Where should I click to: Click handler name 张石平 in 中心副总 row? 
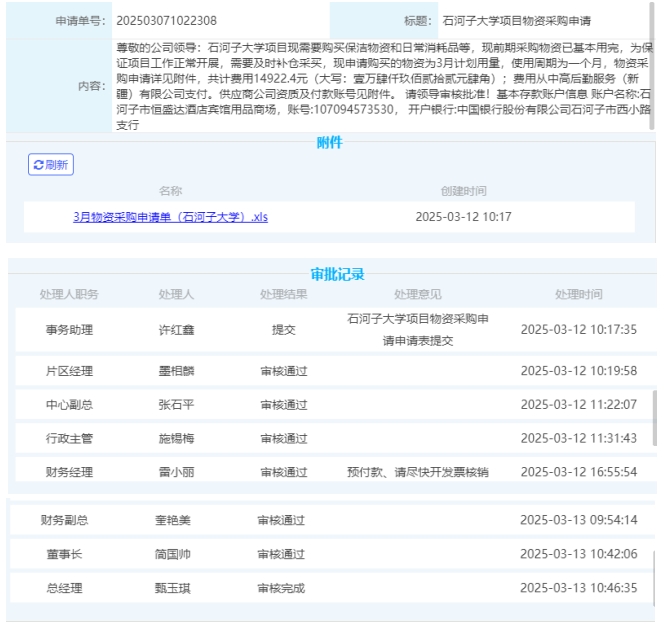coord(176,404)
